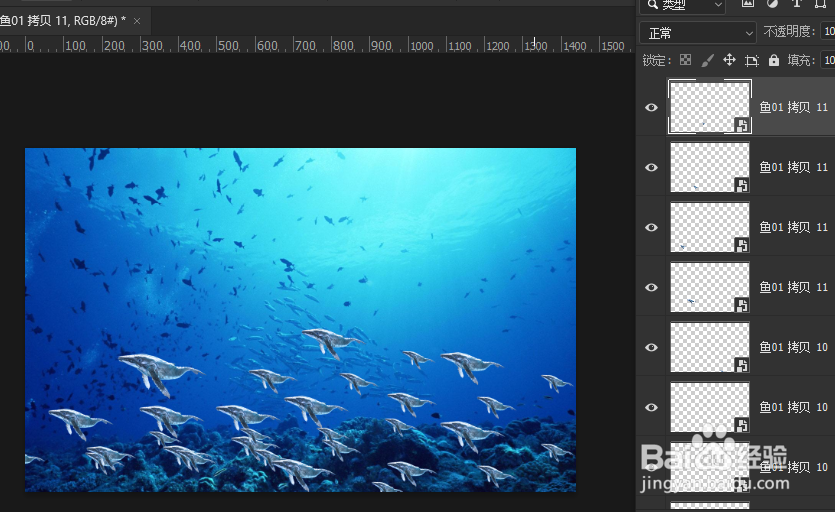Viewport: 835px width, 512px height.
Task: Hide the selected top 鱼01 拷贝 11 layer
Action: (x=651, y=108)
